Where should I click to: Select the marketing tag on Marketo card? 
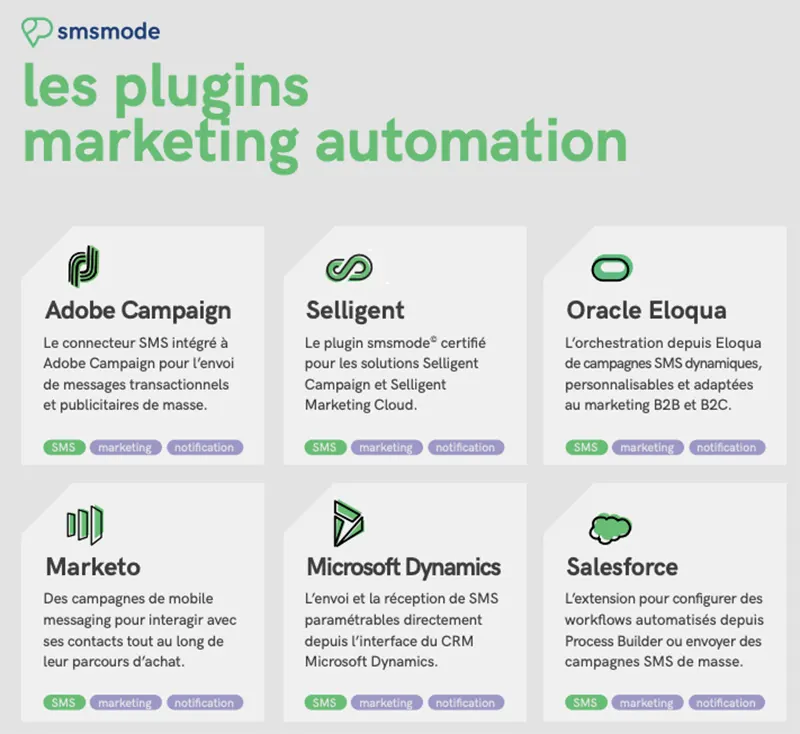[126, 702]
